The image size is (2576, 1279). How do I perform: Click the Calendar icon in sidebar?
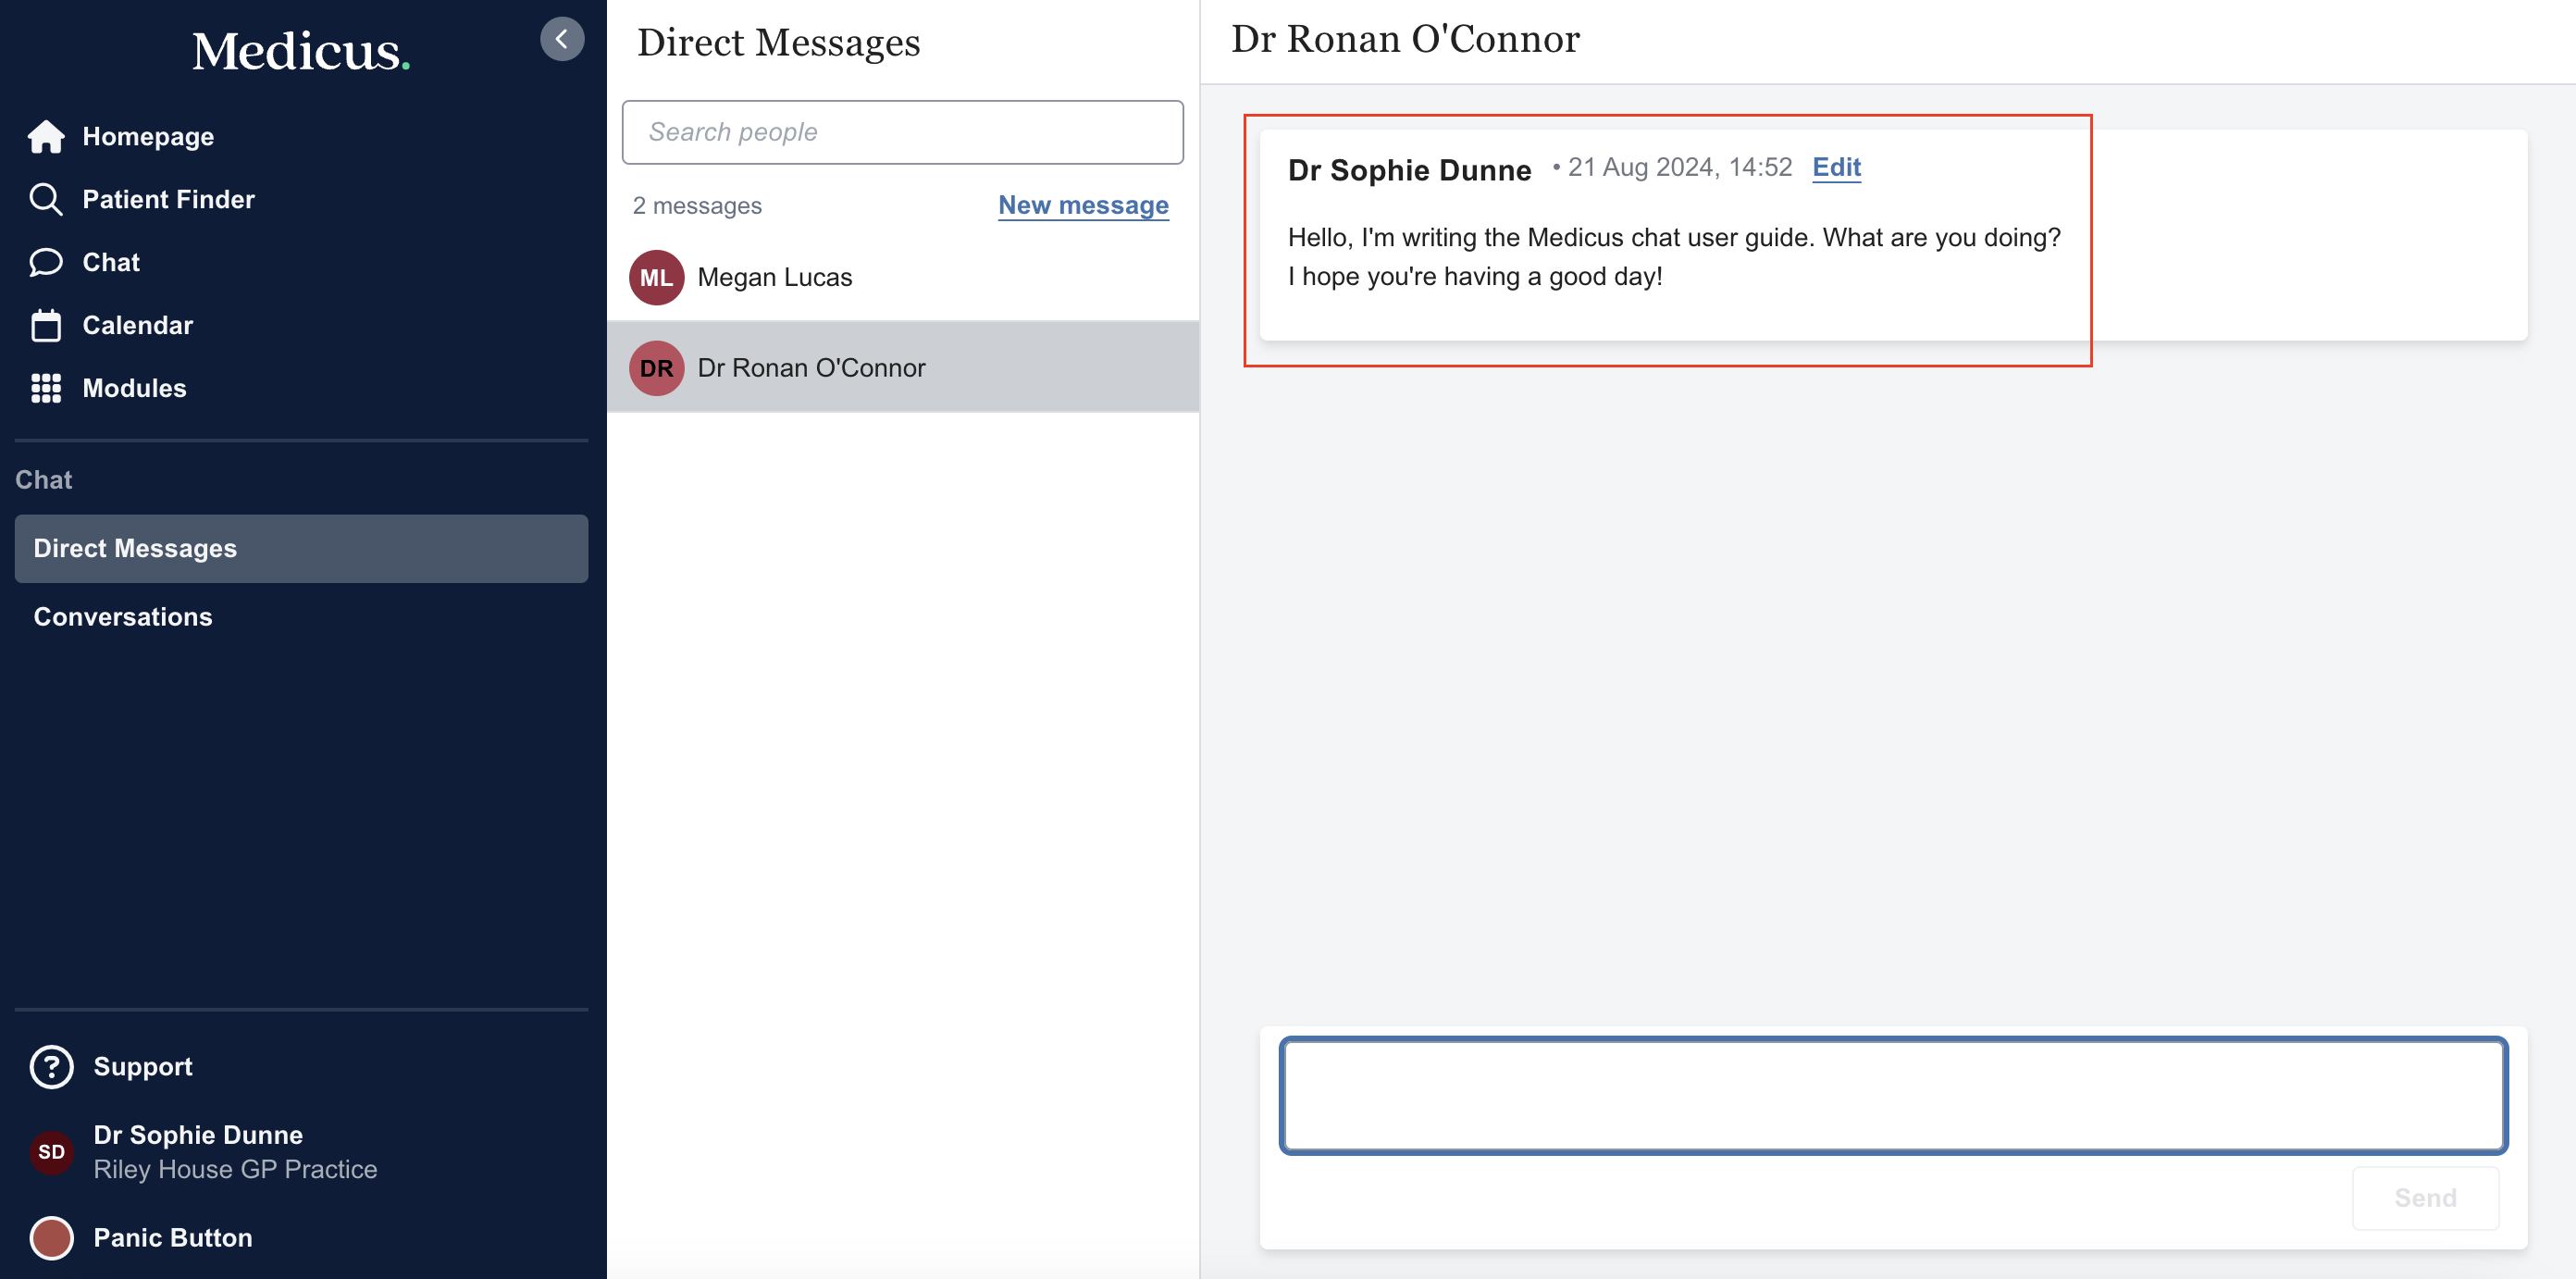pyautogui.click(x=46, y=325)
